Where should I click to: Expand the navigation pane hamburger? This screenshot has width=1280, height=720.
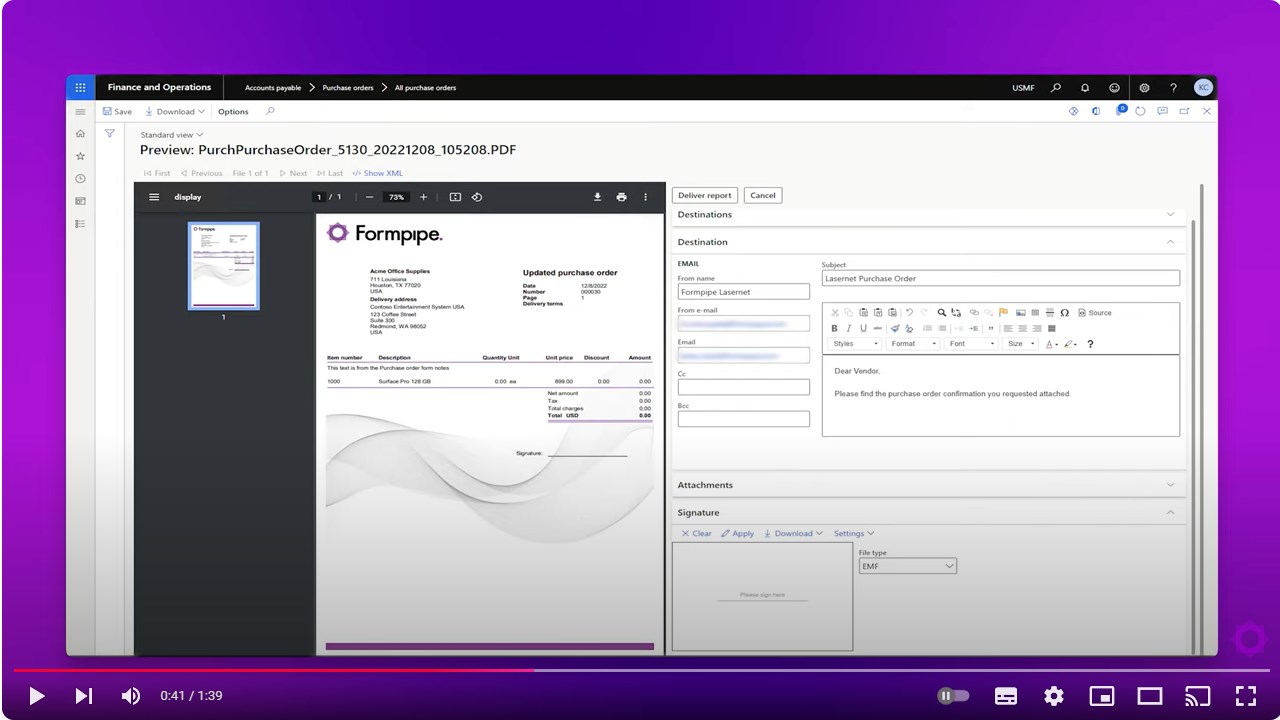81,112
